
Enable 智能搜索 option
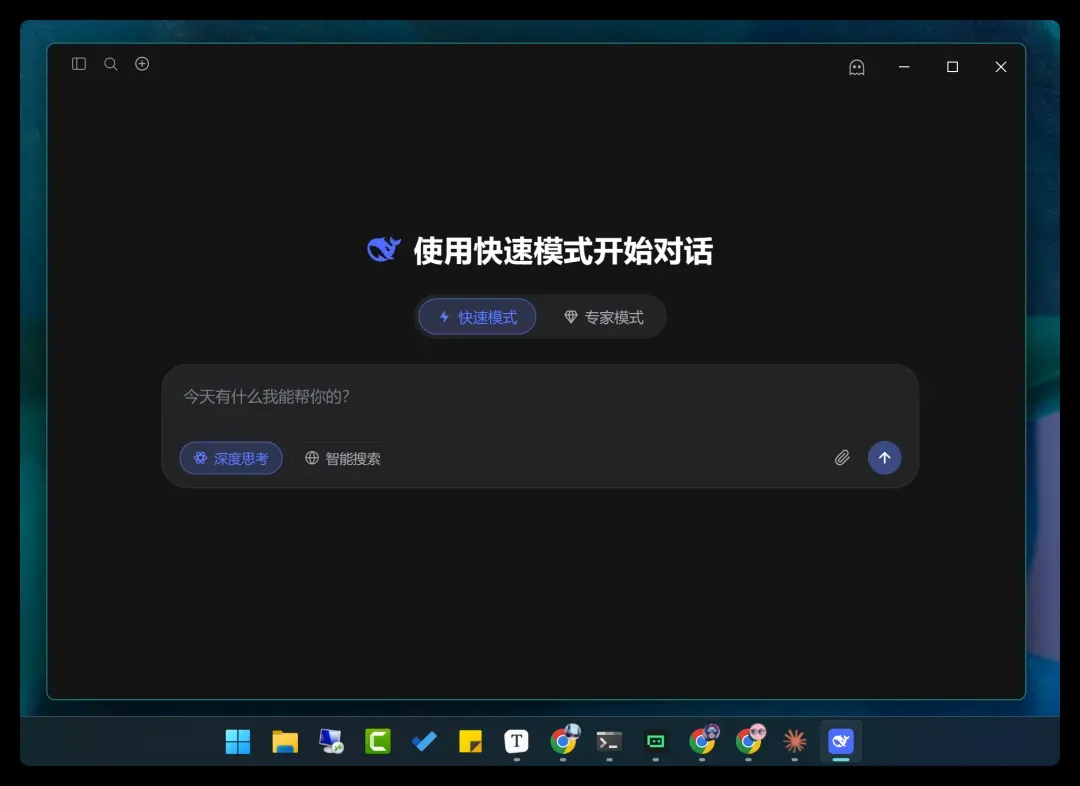(x=342, y=458)
